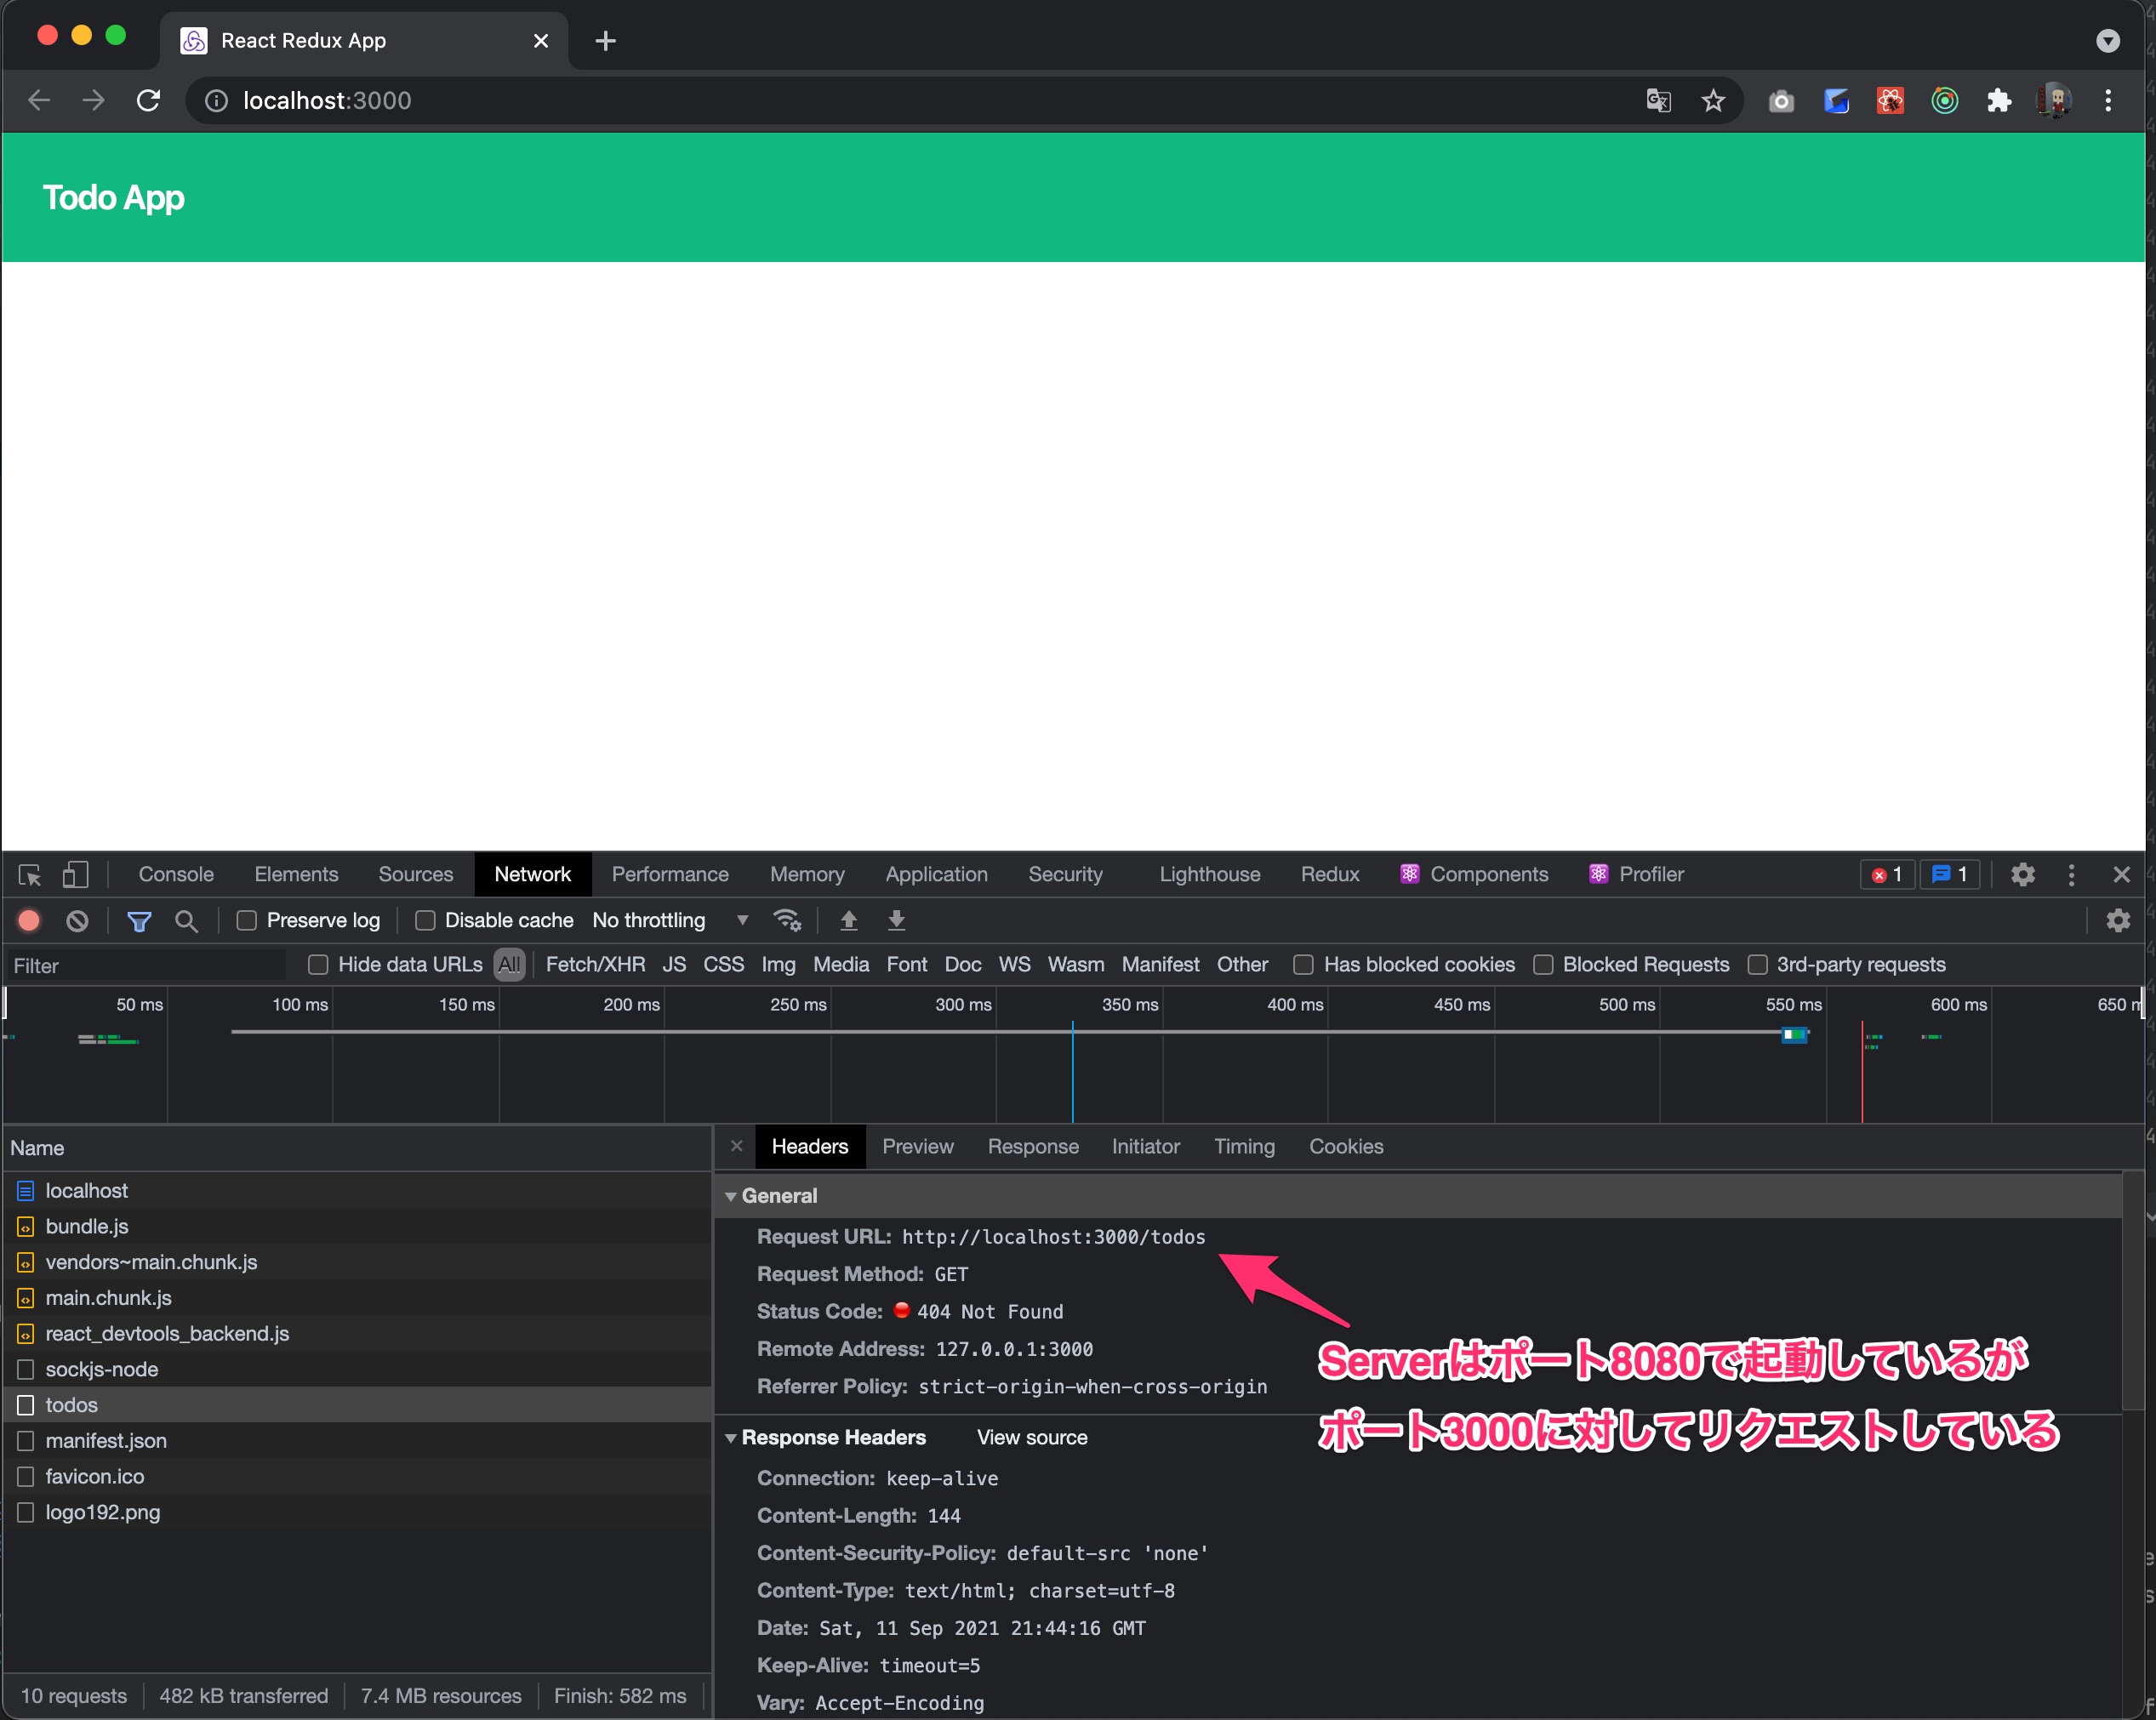The height and width of the screenshot is (1720, 2156).
Task: Toggle the network filter funnel icon
Action: 139,920
